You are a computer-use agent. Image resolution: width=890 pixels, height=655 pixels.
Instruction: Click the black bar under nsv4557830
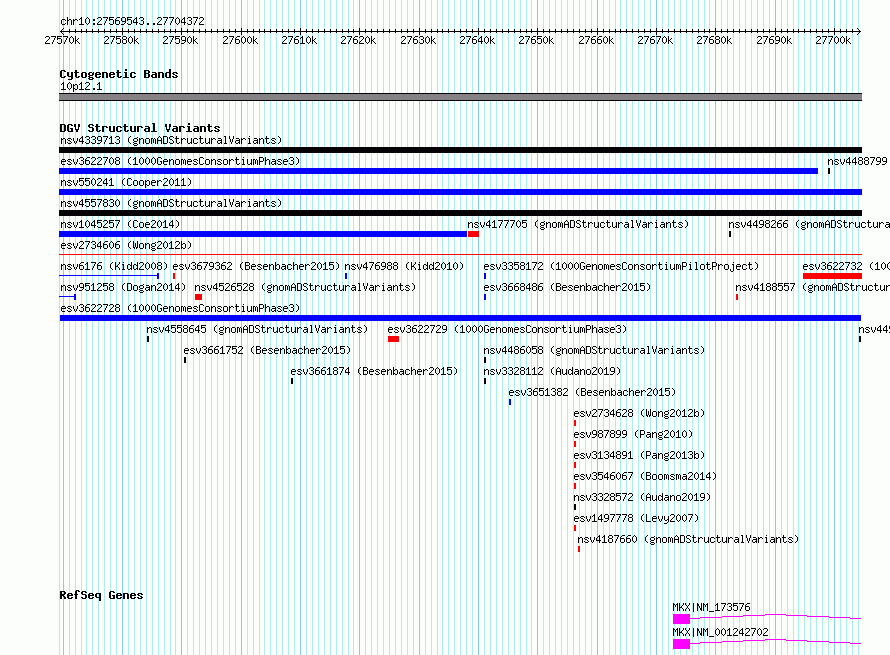coord(460,213)
